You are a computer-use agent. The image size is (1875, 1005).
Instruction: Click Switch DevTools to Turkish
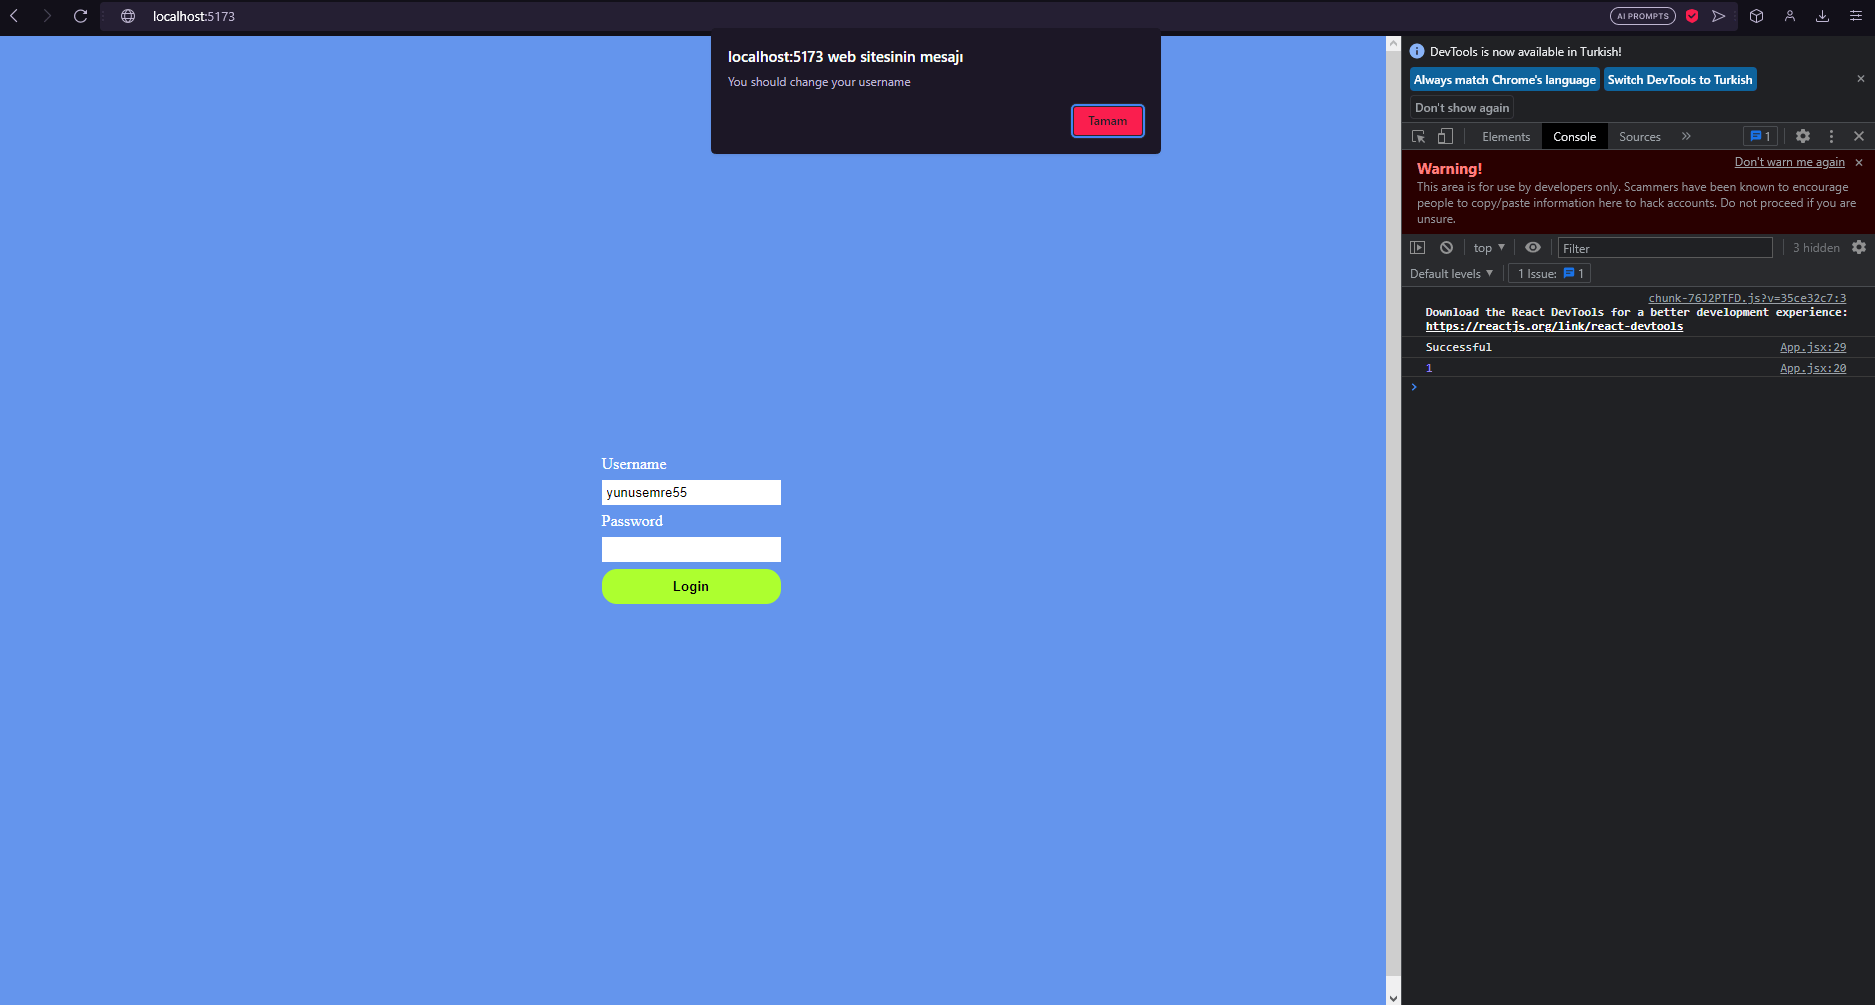pos(1680,80)
